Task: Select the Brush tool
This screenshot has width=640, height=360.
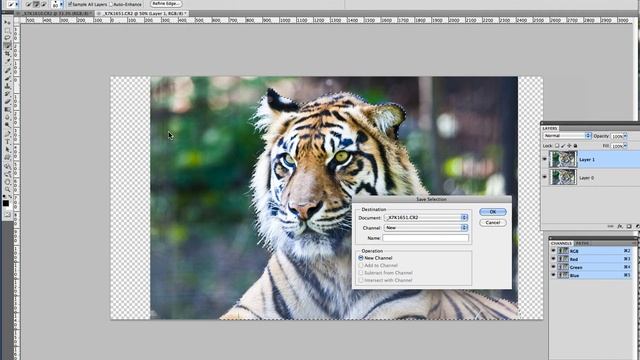Action: coord(7,78)
